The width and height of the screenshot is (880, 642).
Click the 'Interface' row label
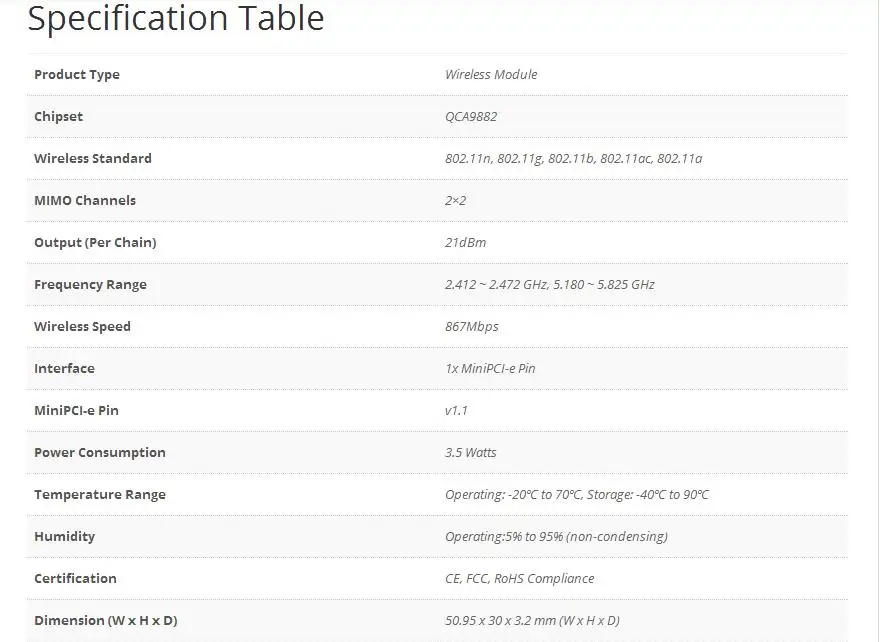point(65,369)
